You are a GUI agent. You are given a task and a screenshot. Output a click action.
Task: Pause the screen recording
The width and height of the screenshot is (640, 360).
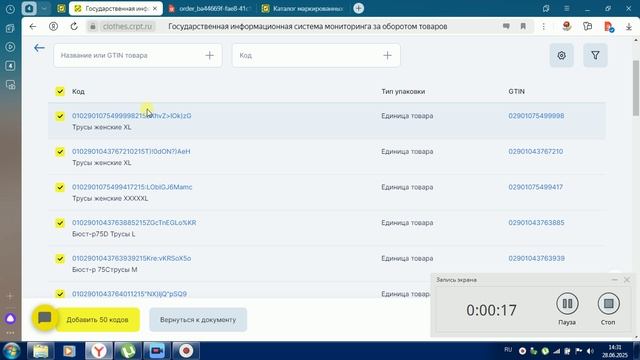[x=567, y=304]
